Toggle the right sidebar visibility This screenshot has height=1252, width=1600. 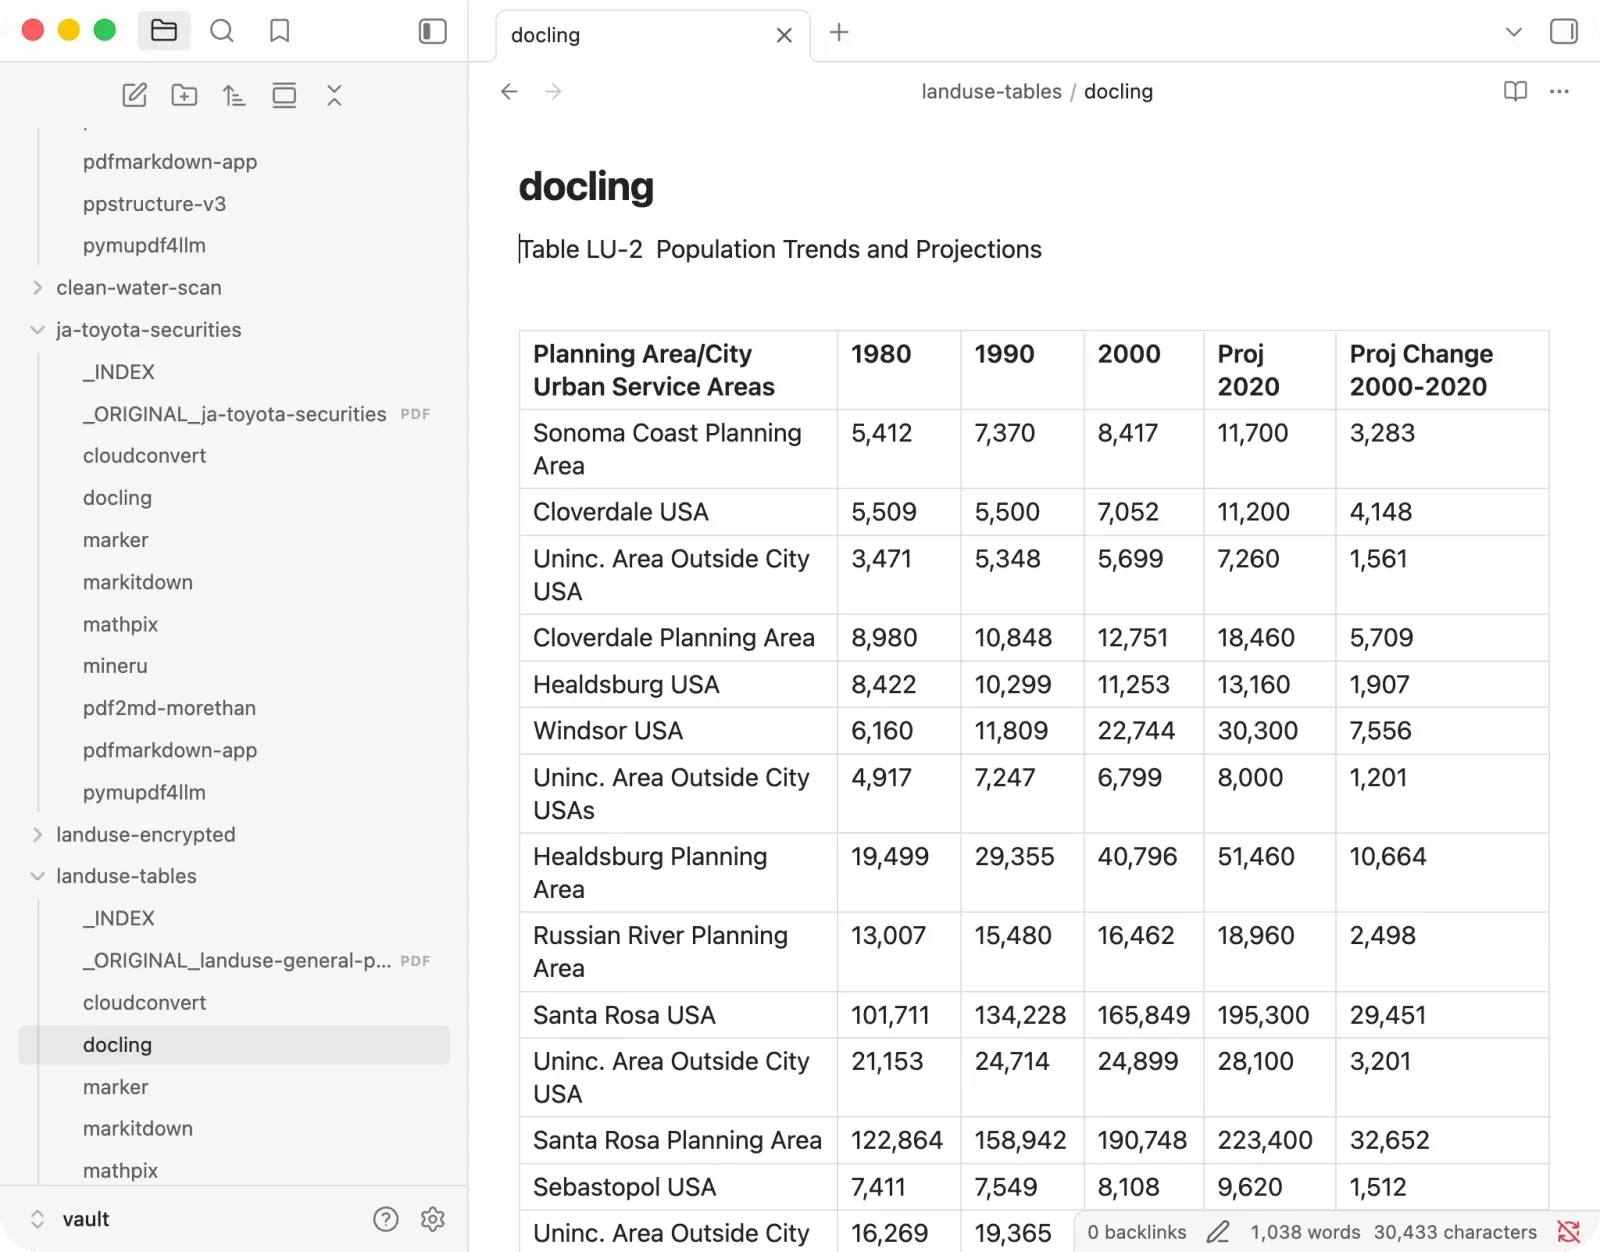(x=1564, y=32)
